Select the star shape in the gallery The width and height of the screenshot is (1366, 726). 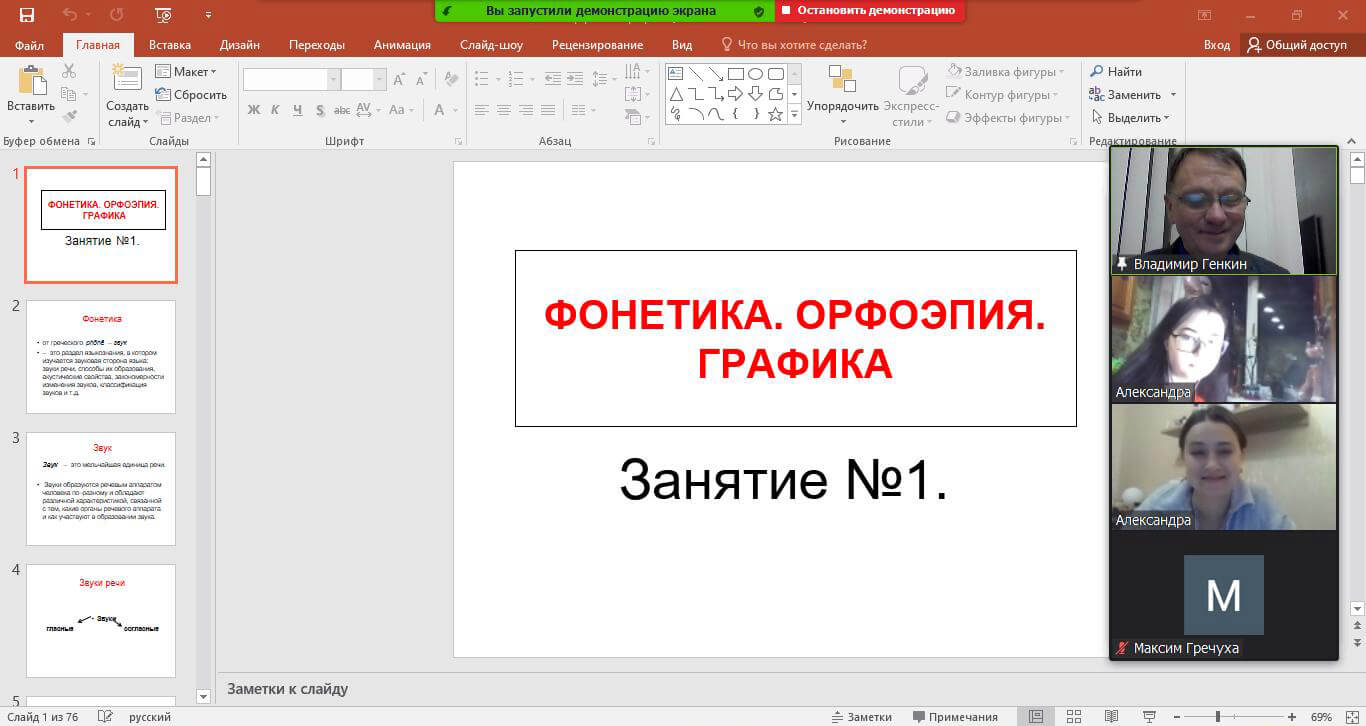[x=775, y=114]
